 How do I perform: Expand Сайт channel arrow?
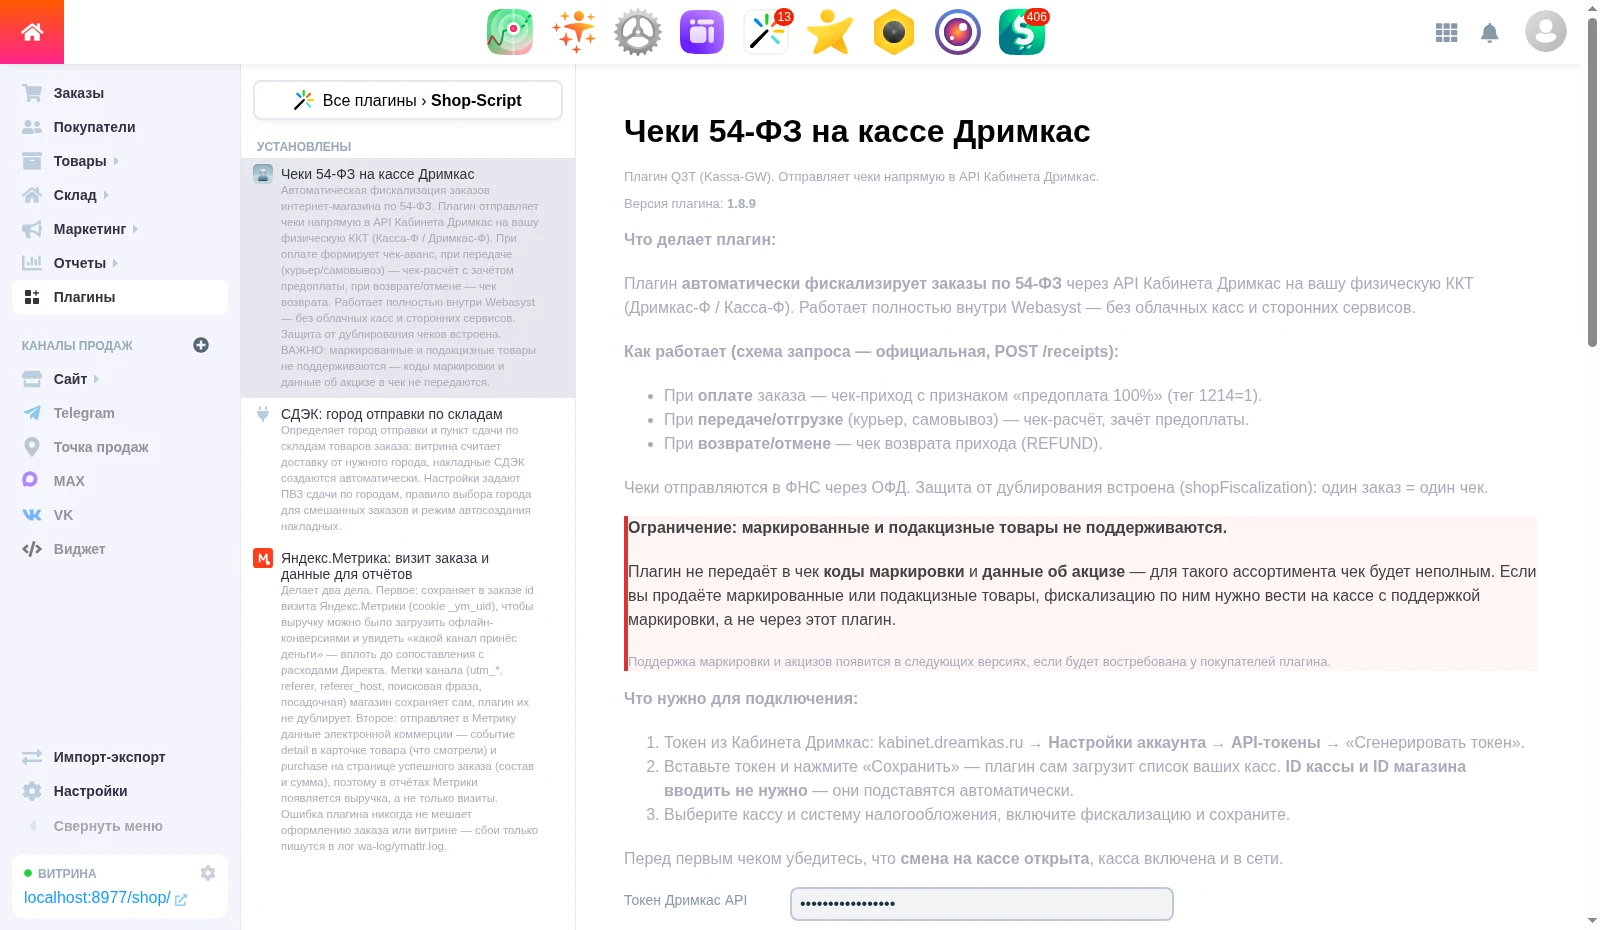click(x=96, y=379)
